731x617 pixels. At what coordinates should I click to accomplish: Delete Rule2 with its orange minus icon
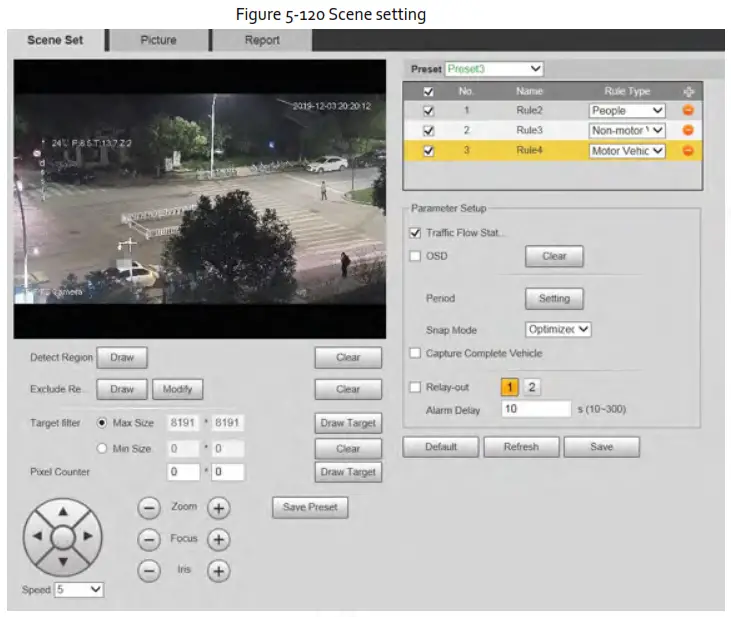click(688, 110)
